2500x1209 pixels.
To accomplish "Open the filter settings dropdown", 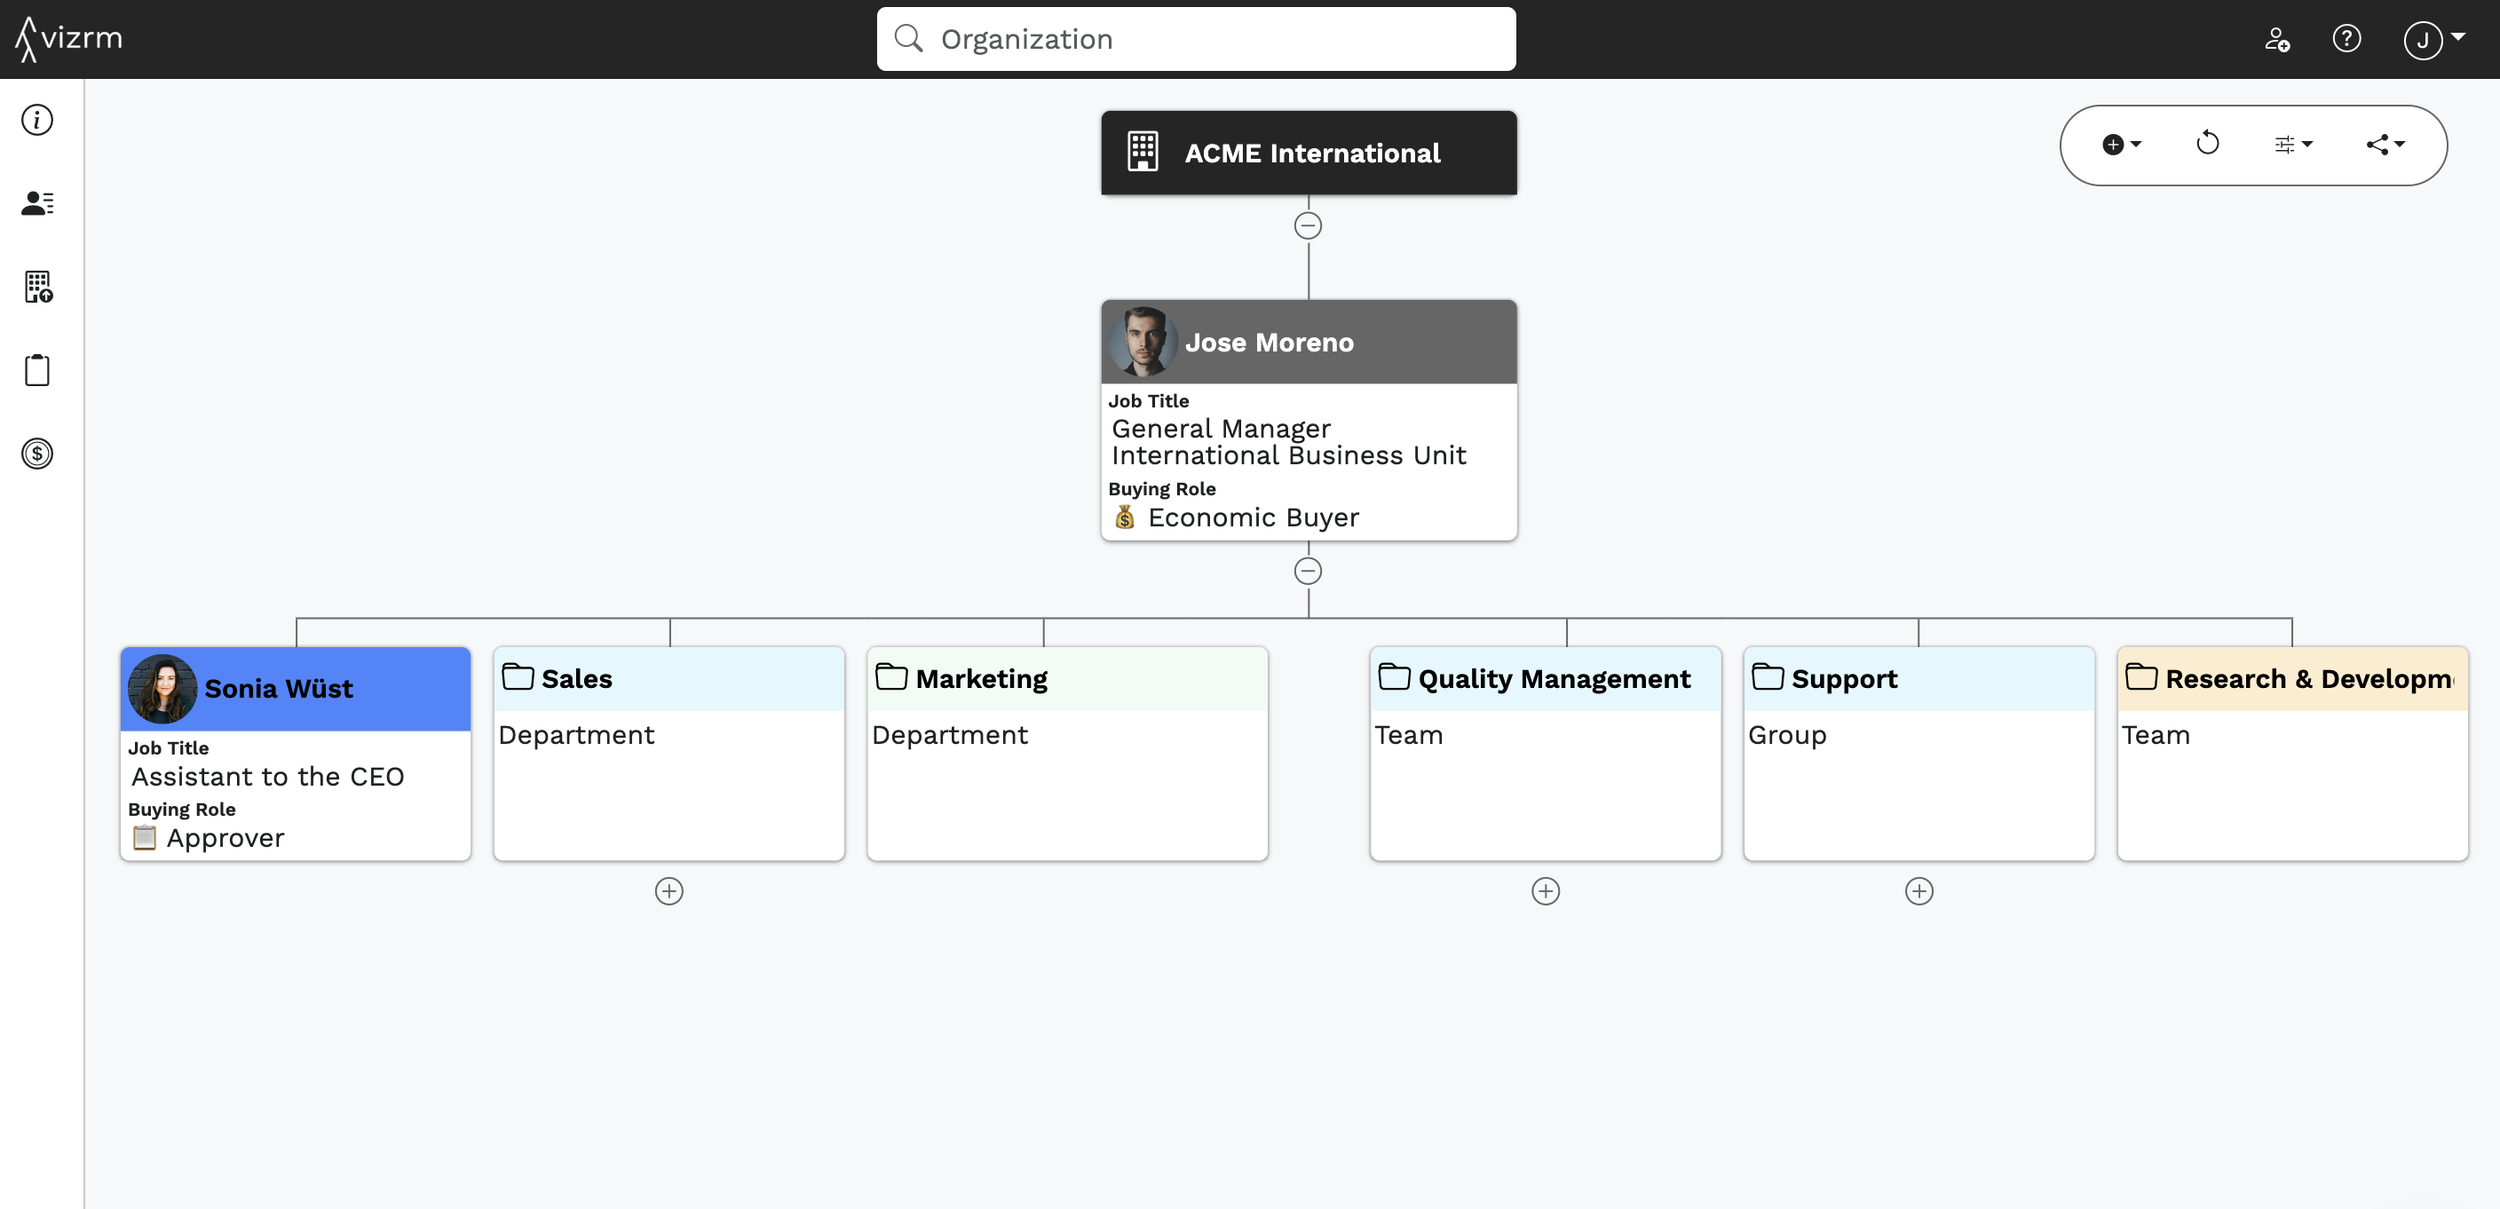I will coord(2292,145).
